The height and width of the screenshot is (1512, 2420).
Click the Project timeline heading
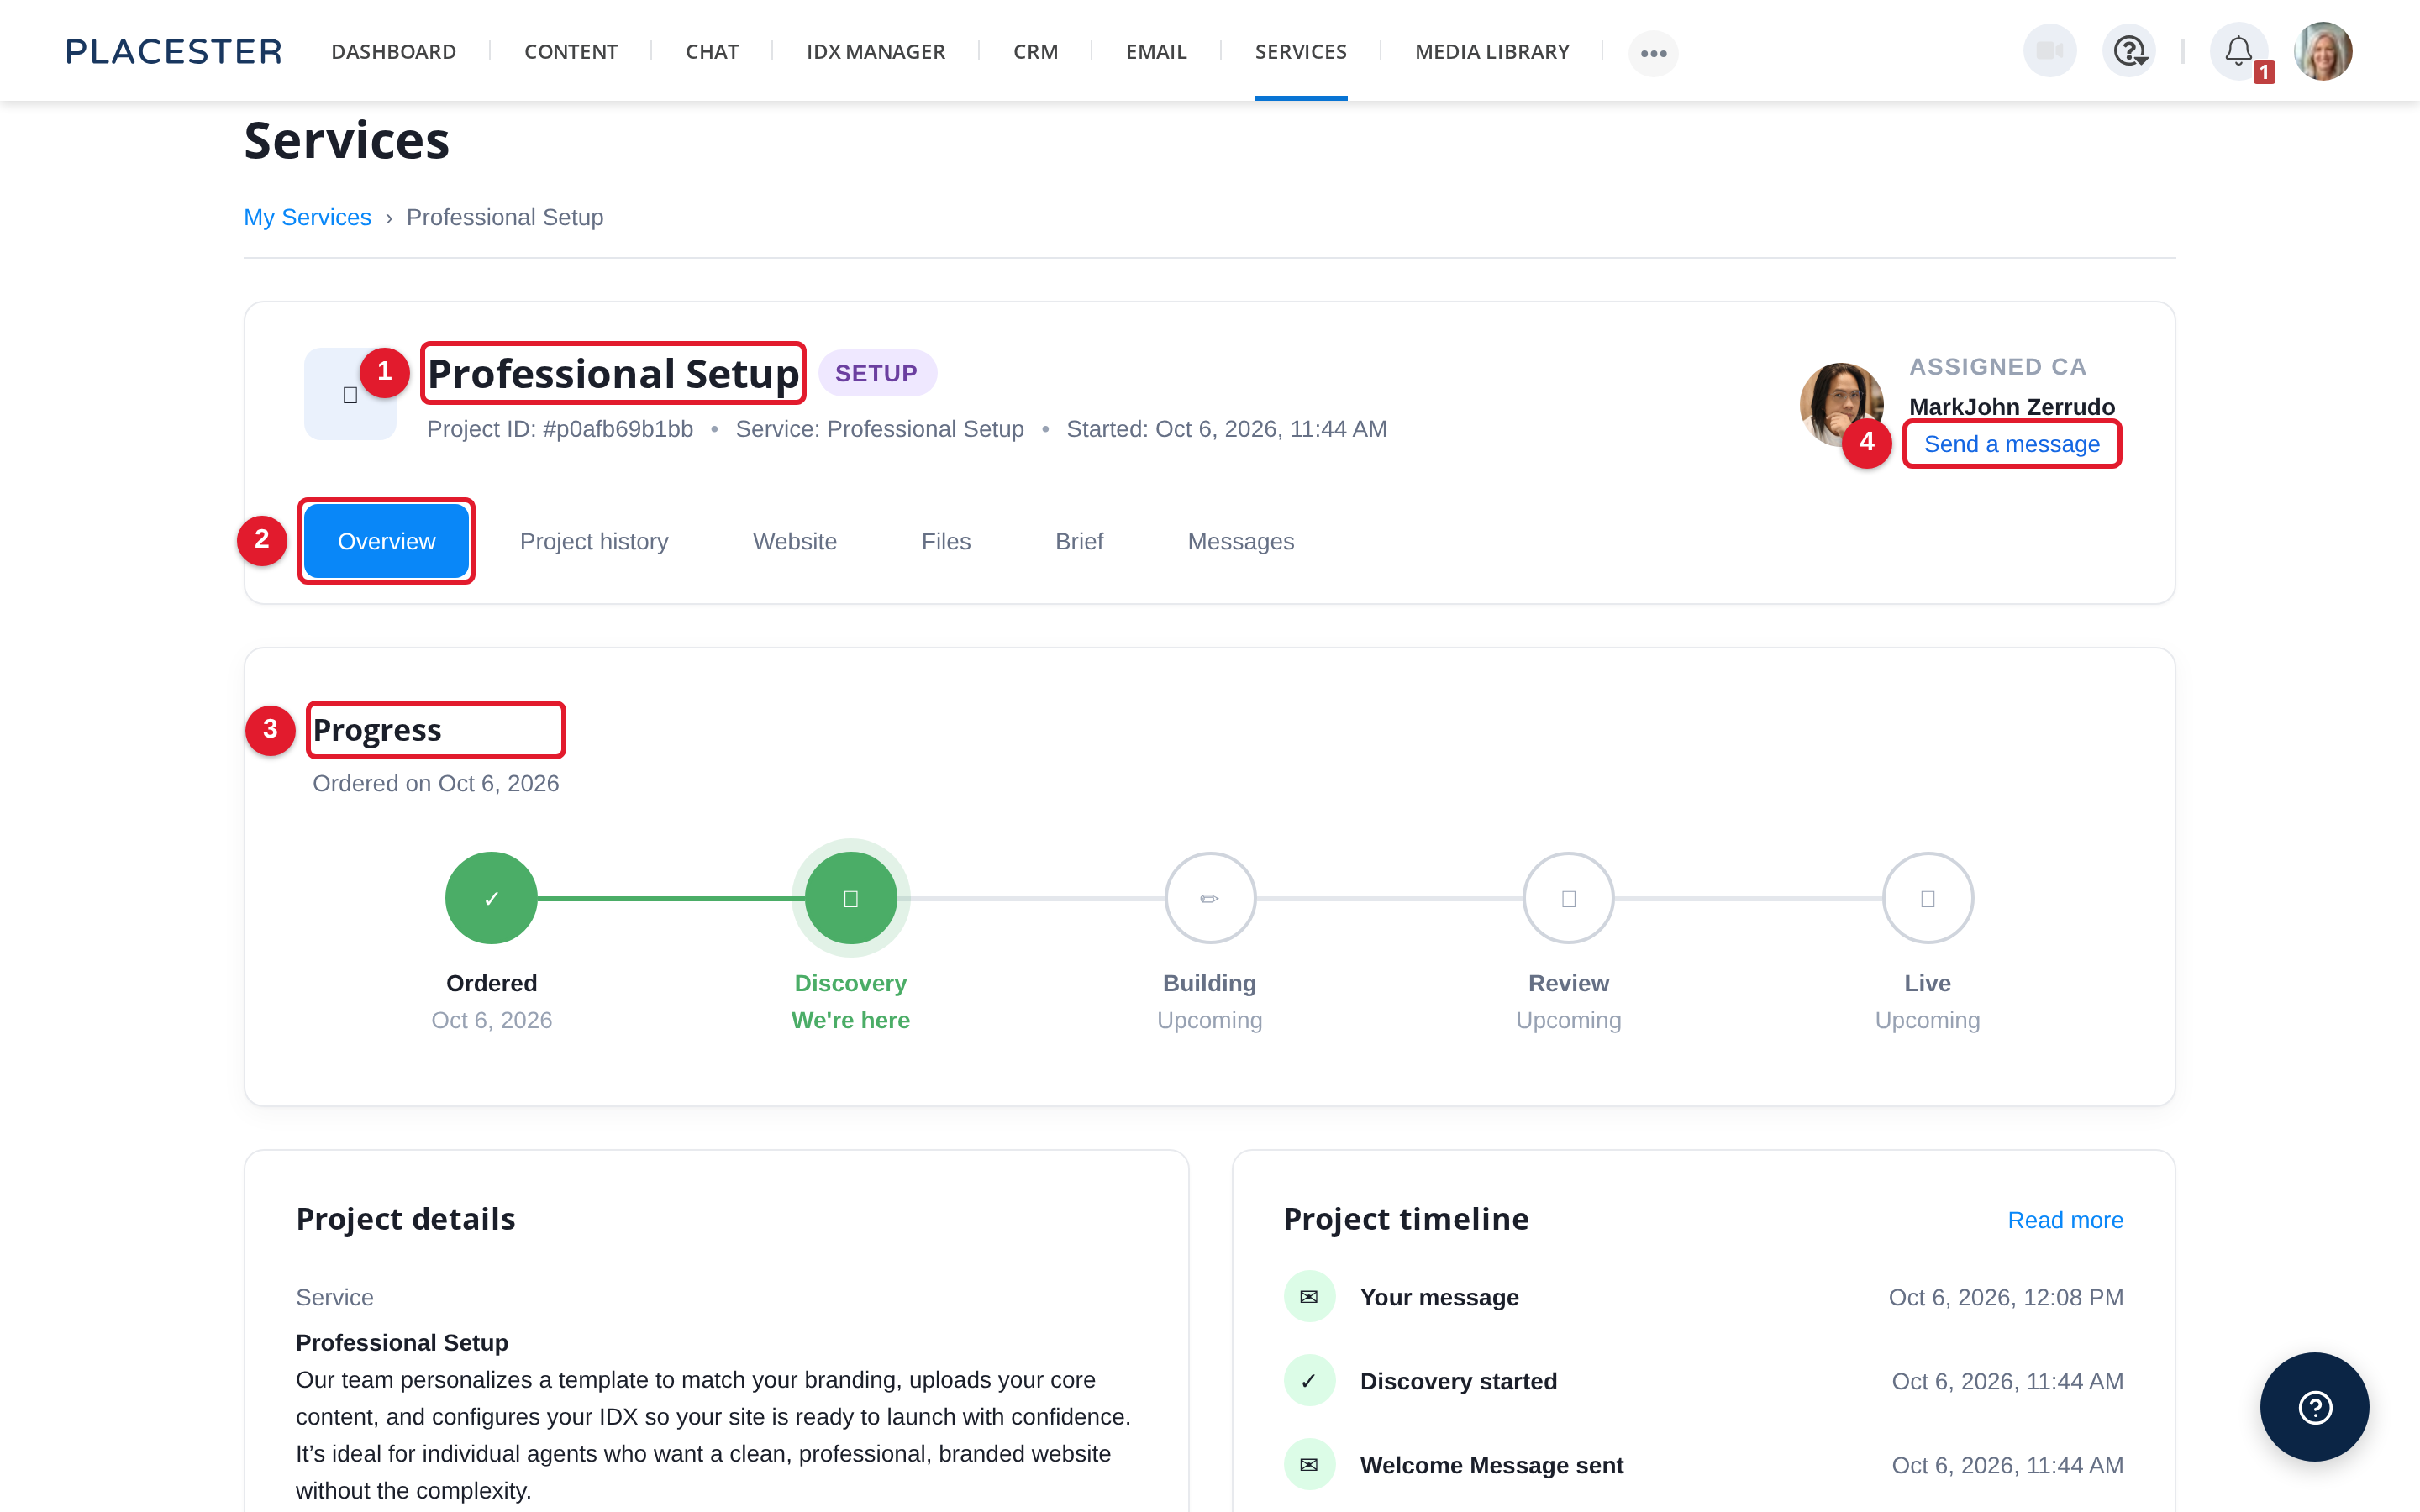pyautogui.click(x=1406, y=1219)
